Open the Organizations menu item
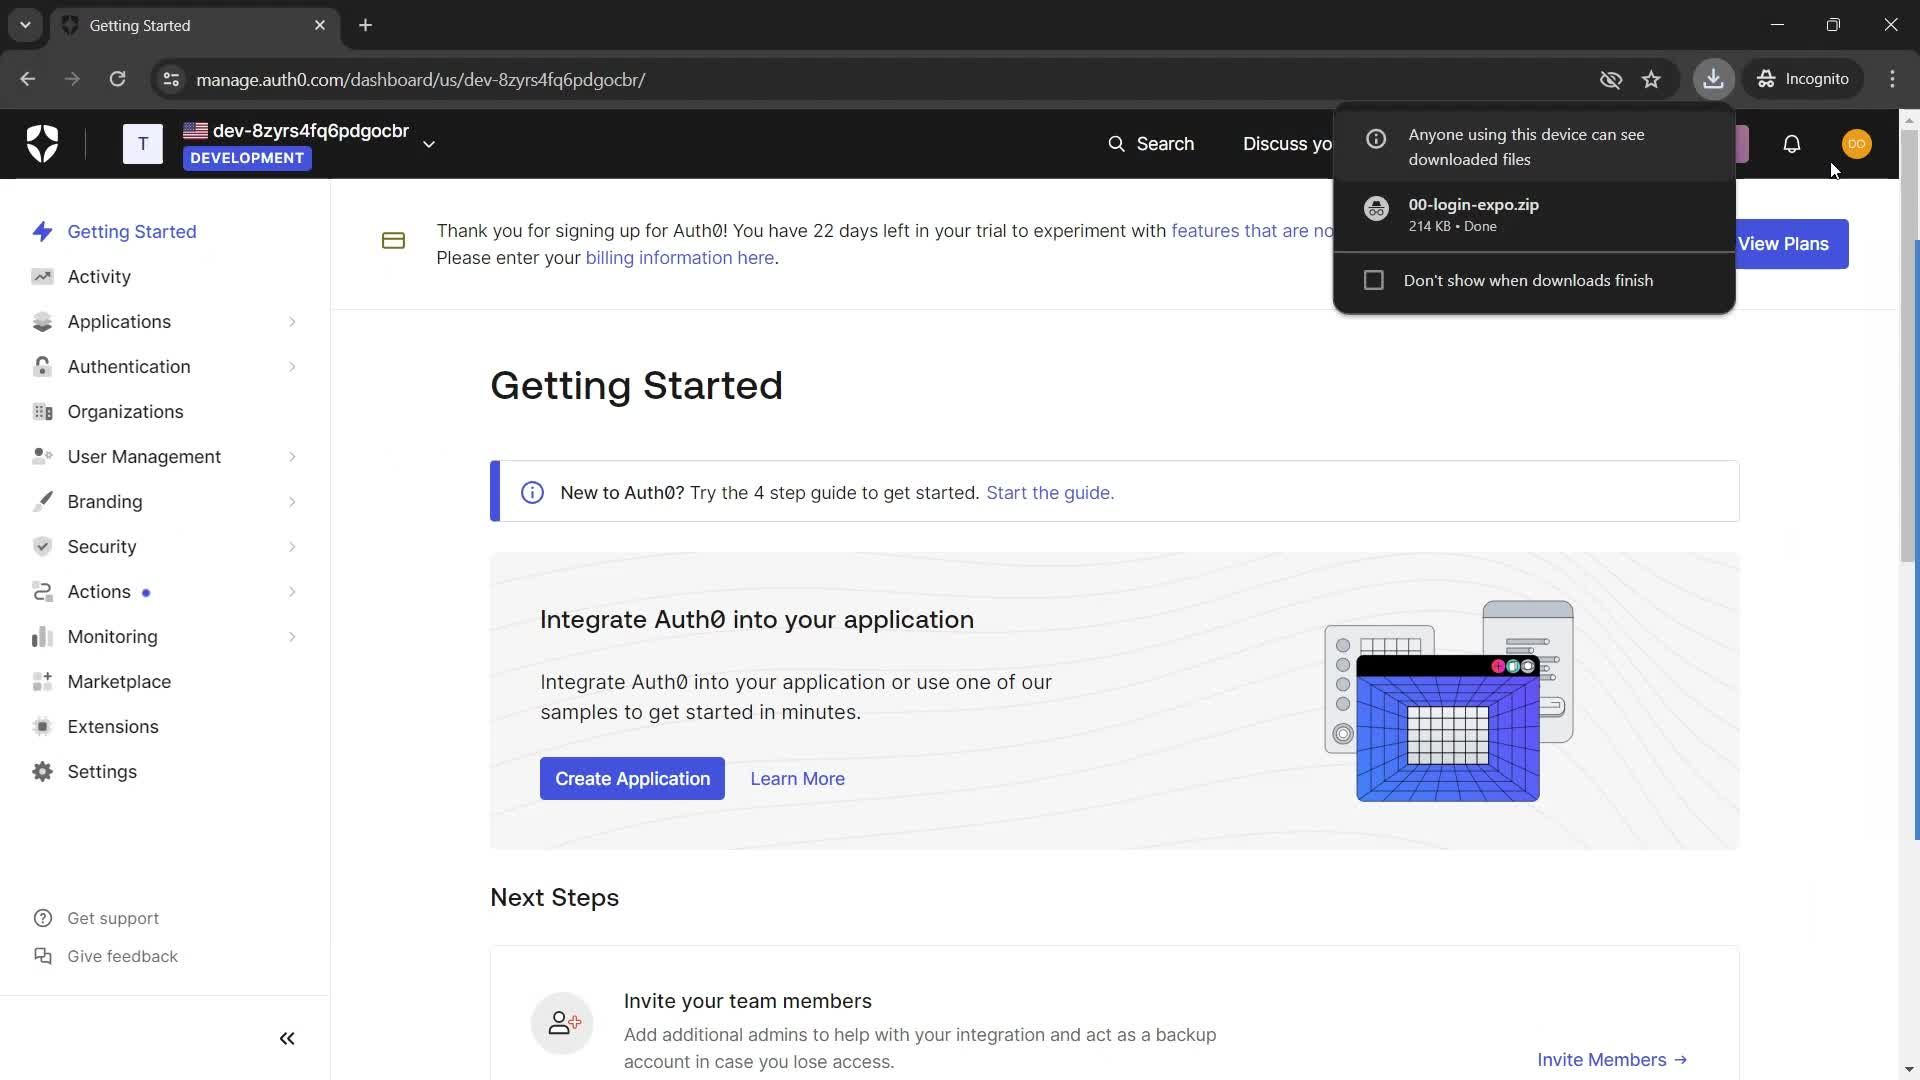This screenshot has height=1080, width=1920. pos(125,412)
